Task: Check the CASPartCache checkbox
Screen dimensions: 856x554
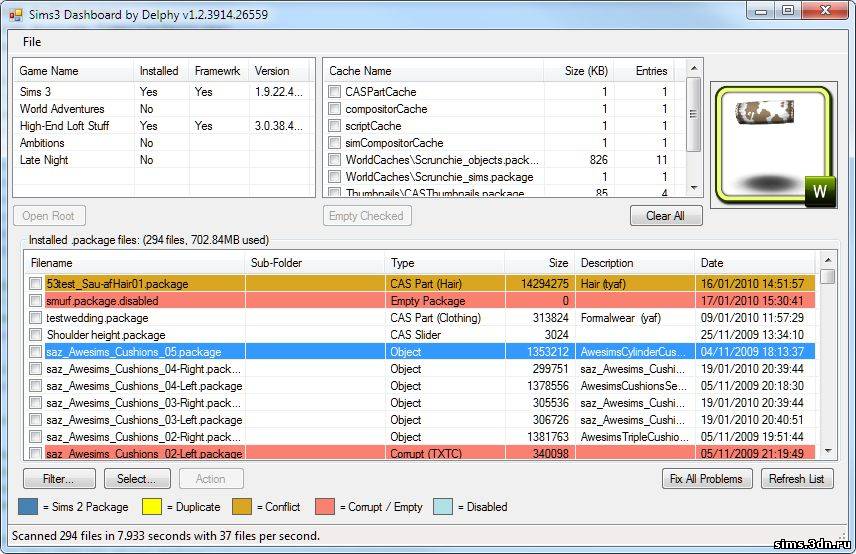Action: [335, 92]
